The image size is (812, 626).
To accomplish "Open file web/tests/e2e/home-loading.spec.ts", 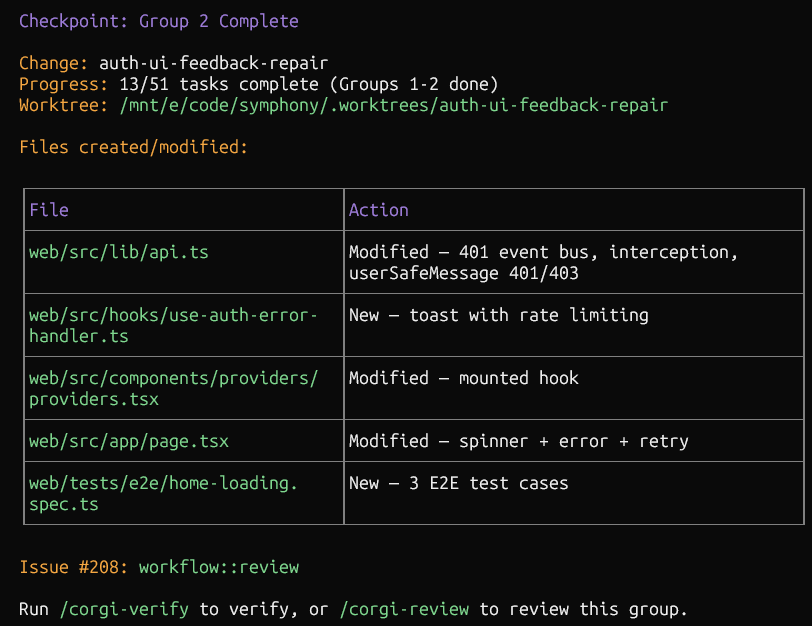I will click(163, 494).
